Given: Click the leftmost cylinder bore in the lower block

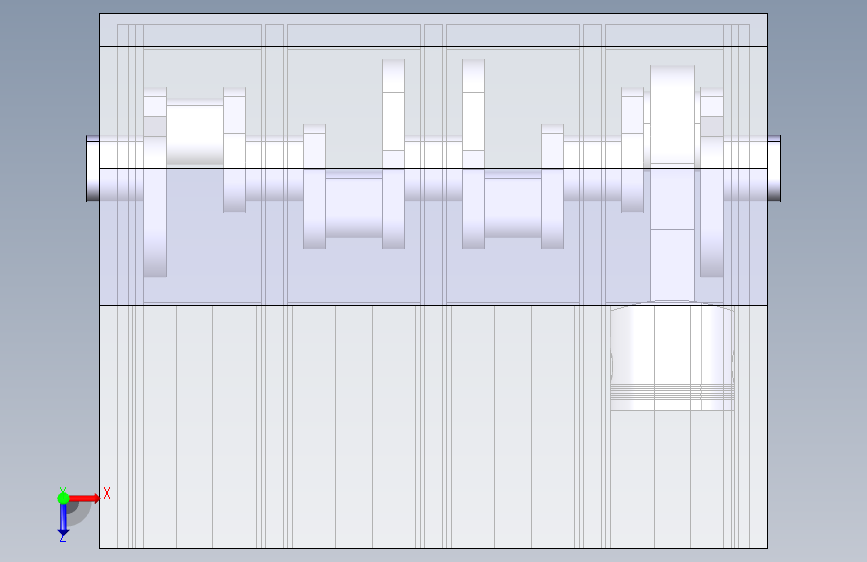Looking at the screenshot, I should click(x=195, y=426).
